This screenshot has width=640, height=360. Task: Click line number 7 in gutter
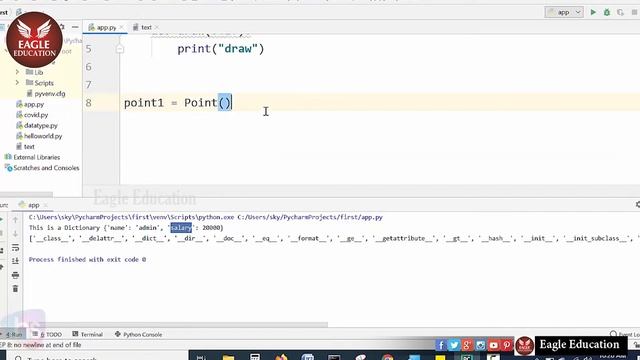(89, 85)
